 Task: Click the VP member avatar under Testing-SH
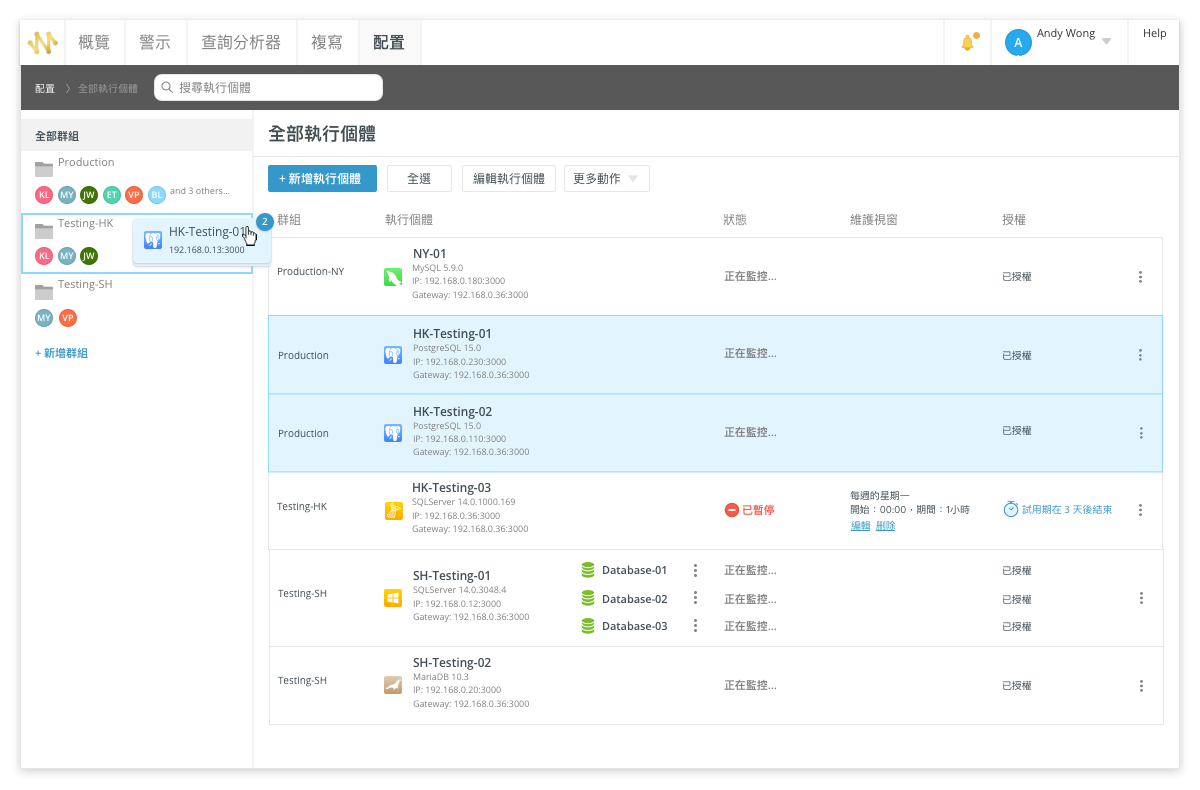click(x=67, y=318)
